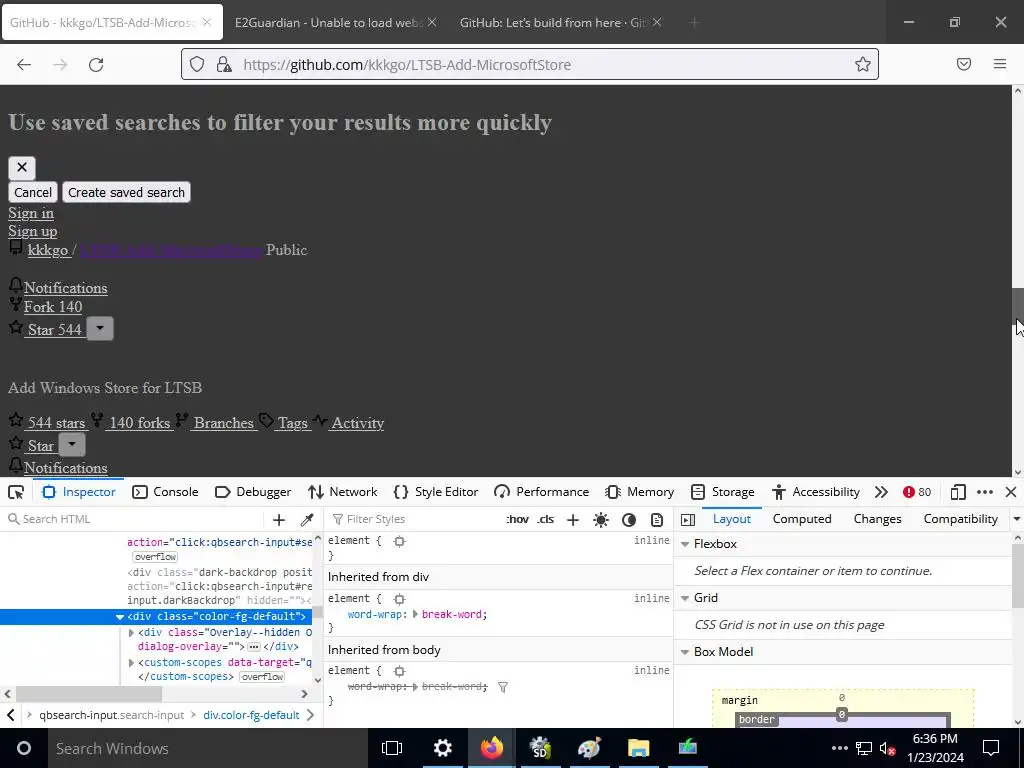Viewport: 1024px width, 768px height.
Task: Show tracking protection shield info
Action: click(197, 64)
